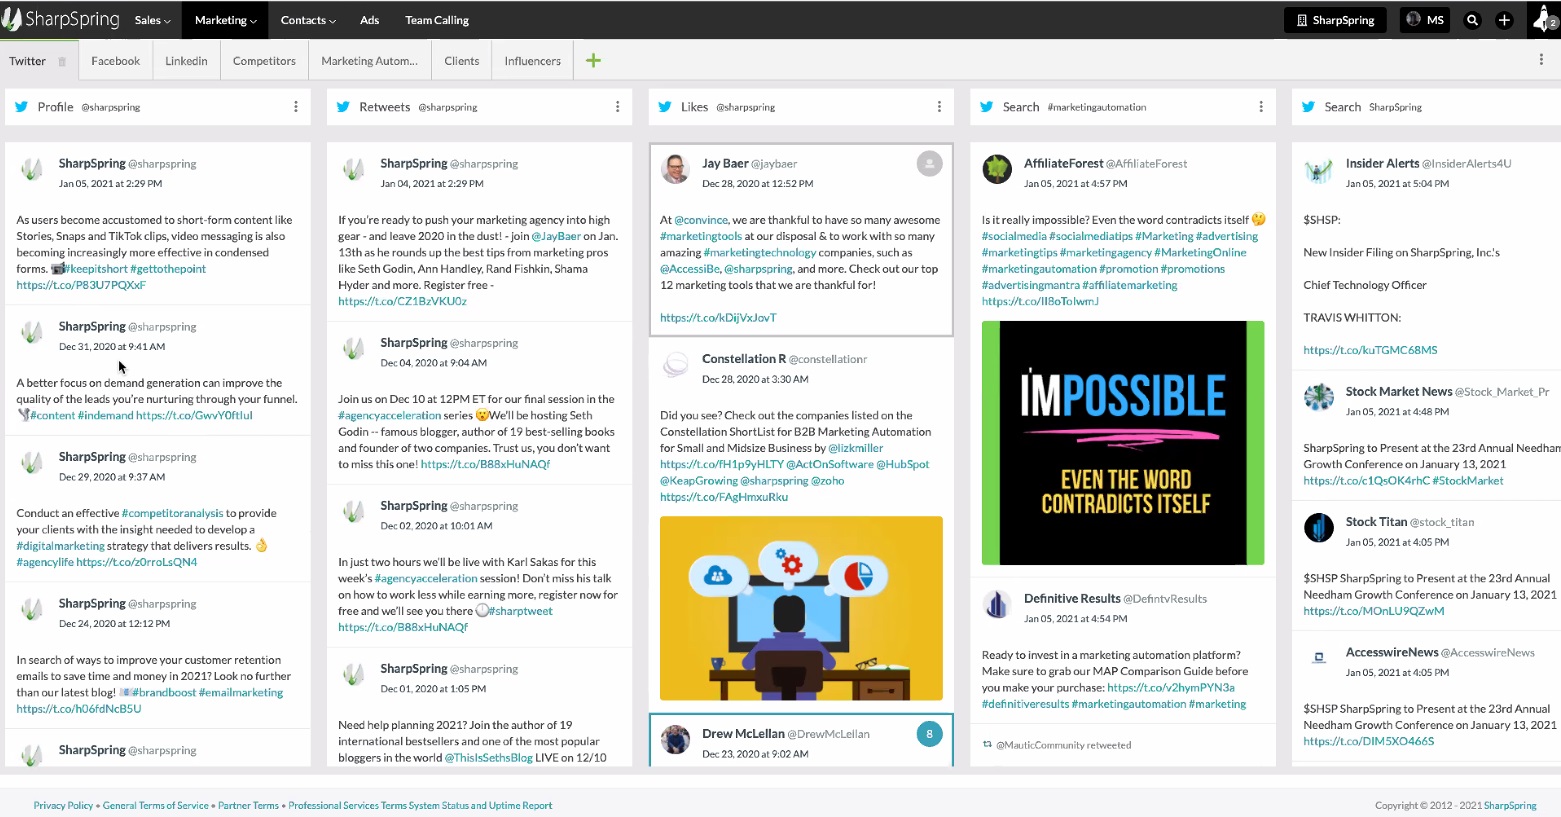Click the SharpSpring account button in header
The height and width of the screenshot is (817, 1561).
pyautogui.click(x=1335, y=20)
